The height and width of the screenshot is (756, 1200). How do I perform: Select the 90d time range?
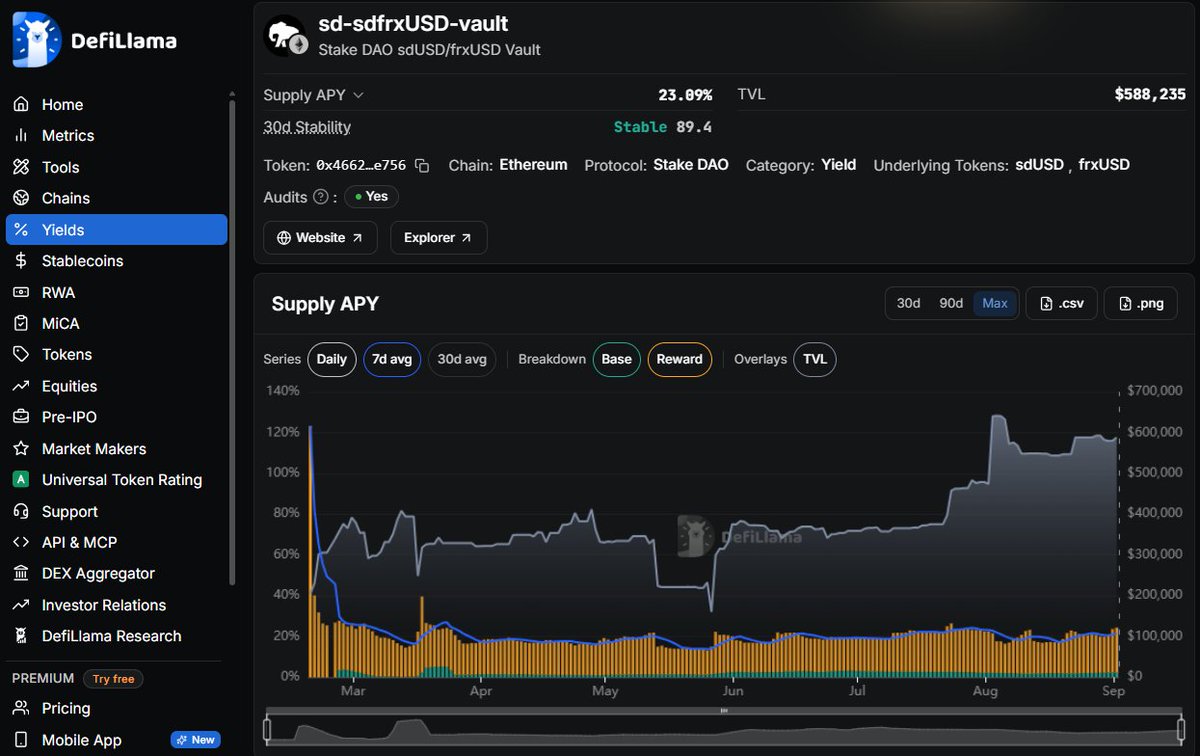click(x=951, y=303)
